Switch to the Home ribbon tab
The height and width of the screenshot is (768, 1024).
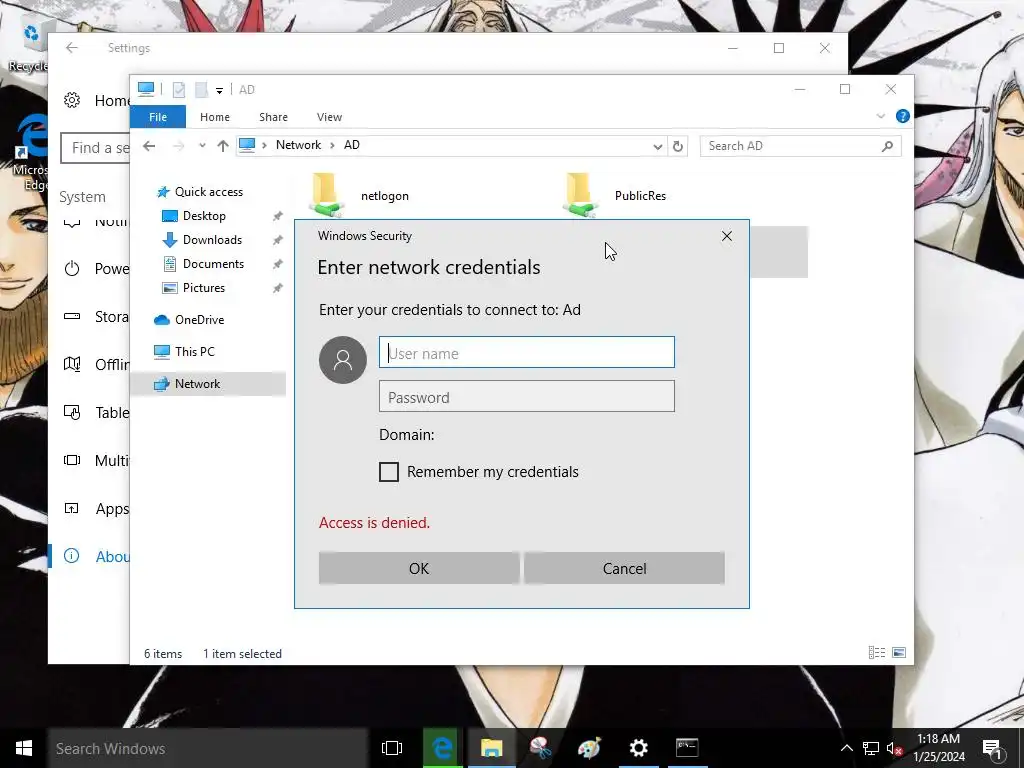pos(215,117)
